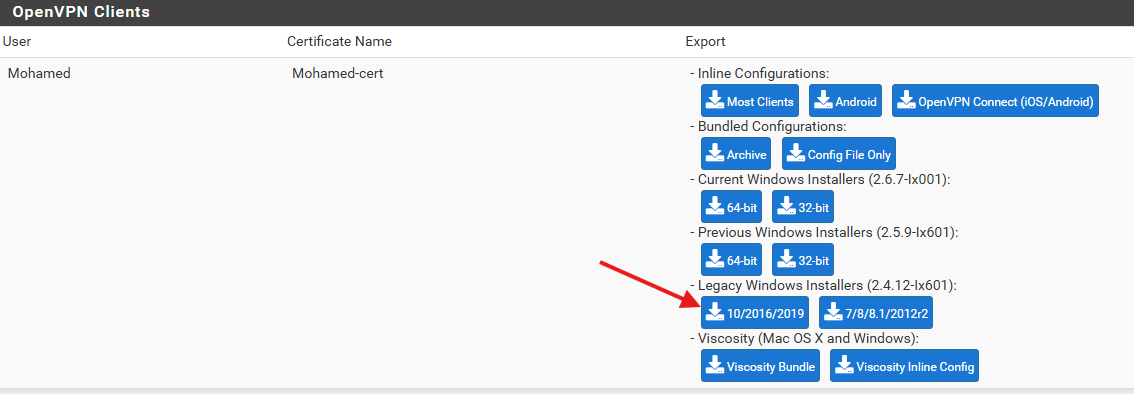The width and height of the screenshot is (1134, 394).
Task: Select the Mohamed user entry
Action: point(39,73)
